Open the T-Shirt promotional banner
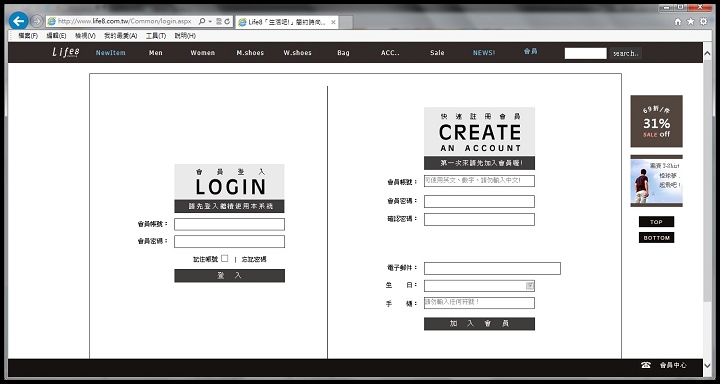This screenshot has width=720, height=384. 656,181
